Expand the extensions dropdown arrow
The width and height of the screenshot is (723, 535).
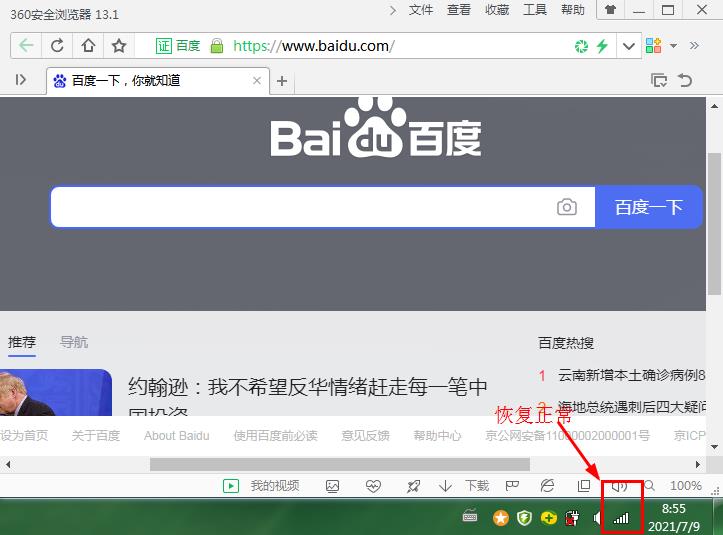(673, 46)
